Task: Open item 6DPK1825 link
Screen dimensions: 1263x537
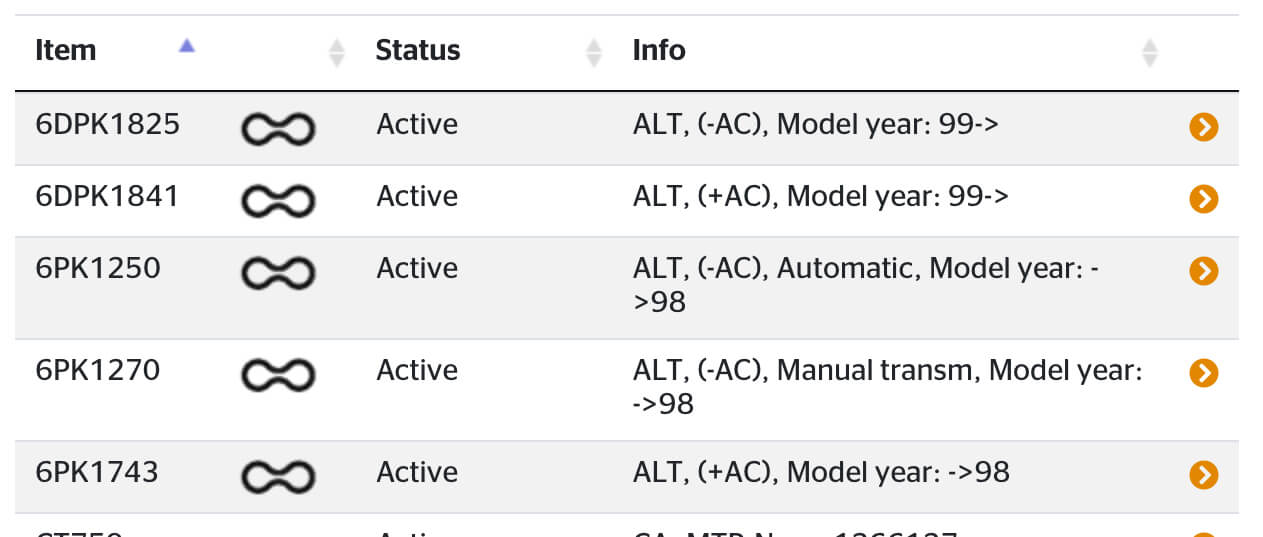Action: (107, 124)
